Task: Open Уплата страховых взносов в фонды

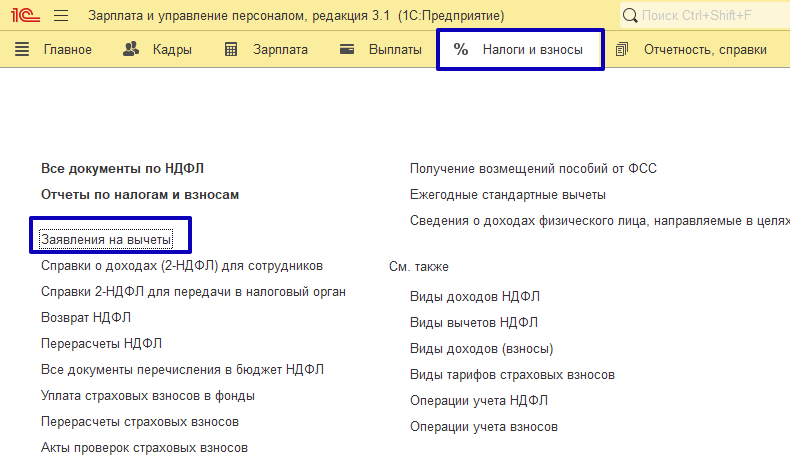Action: tap(147, 396)
